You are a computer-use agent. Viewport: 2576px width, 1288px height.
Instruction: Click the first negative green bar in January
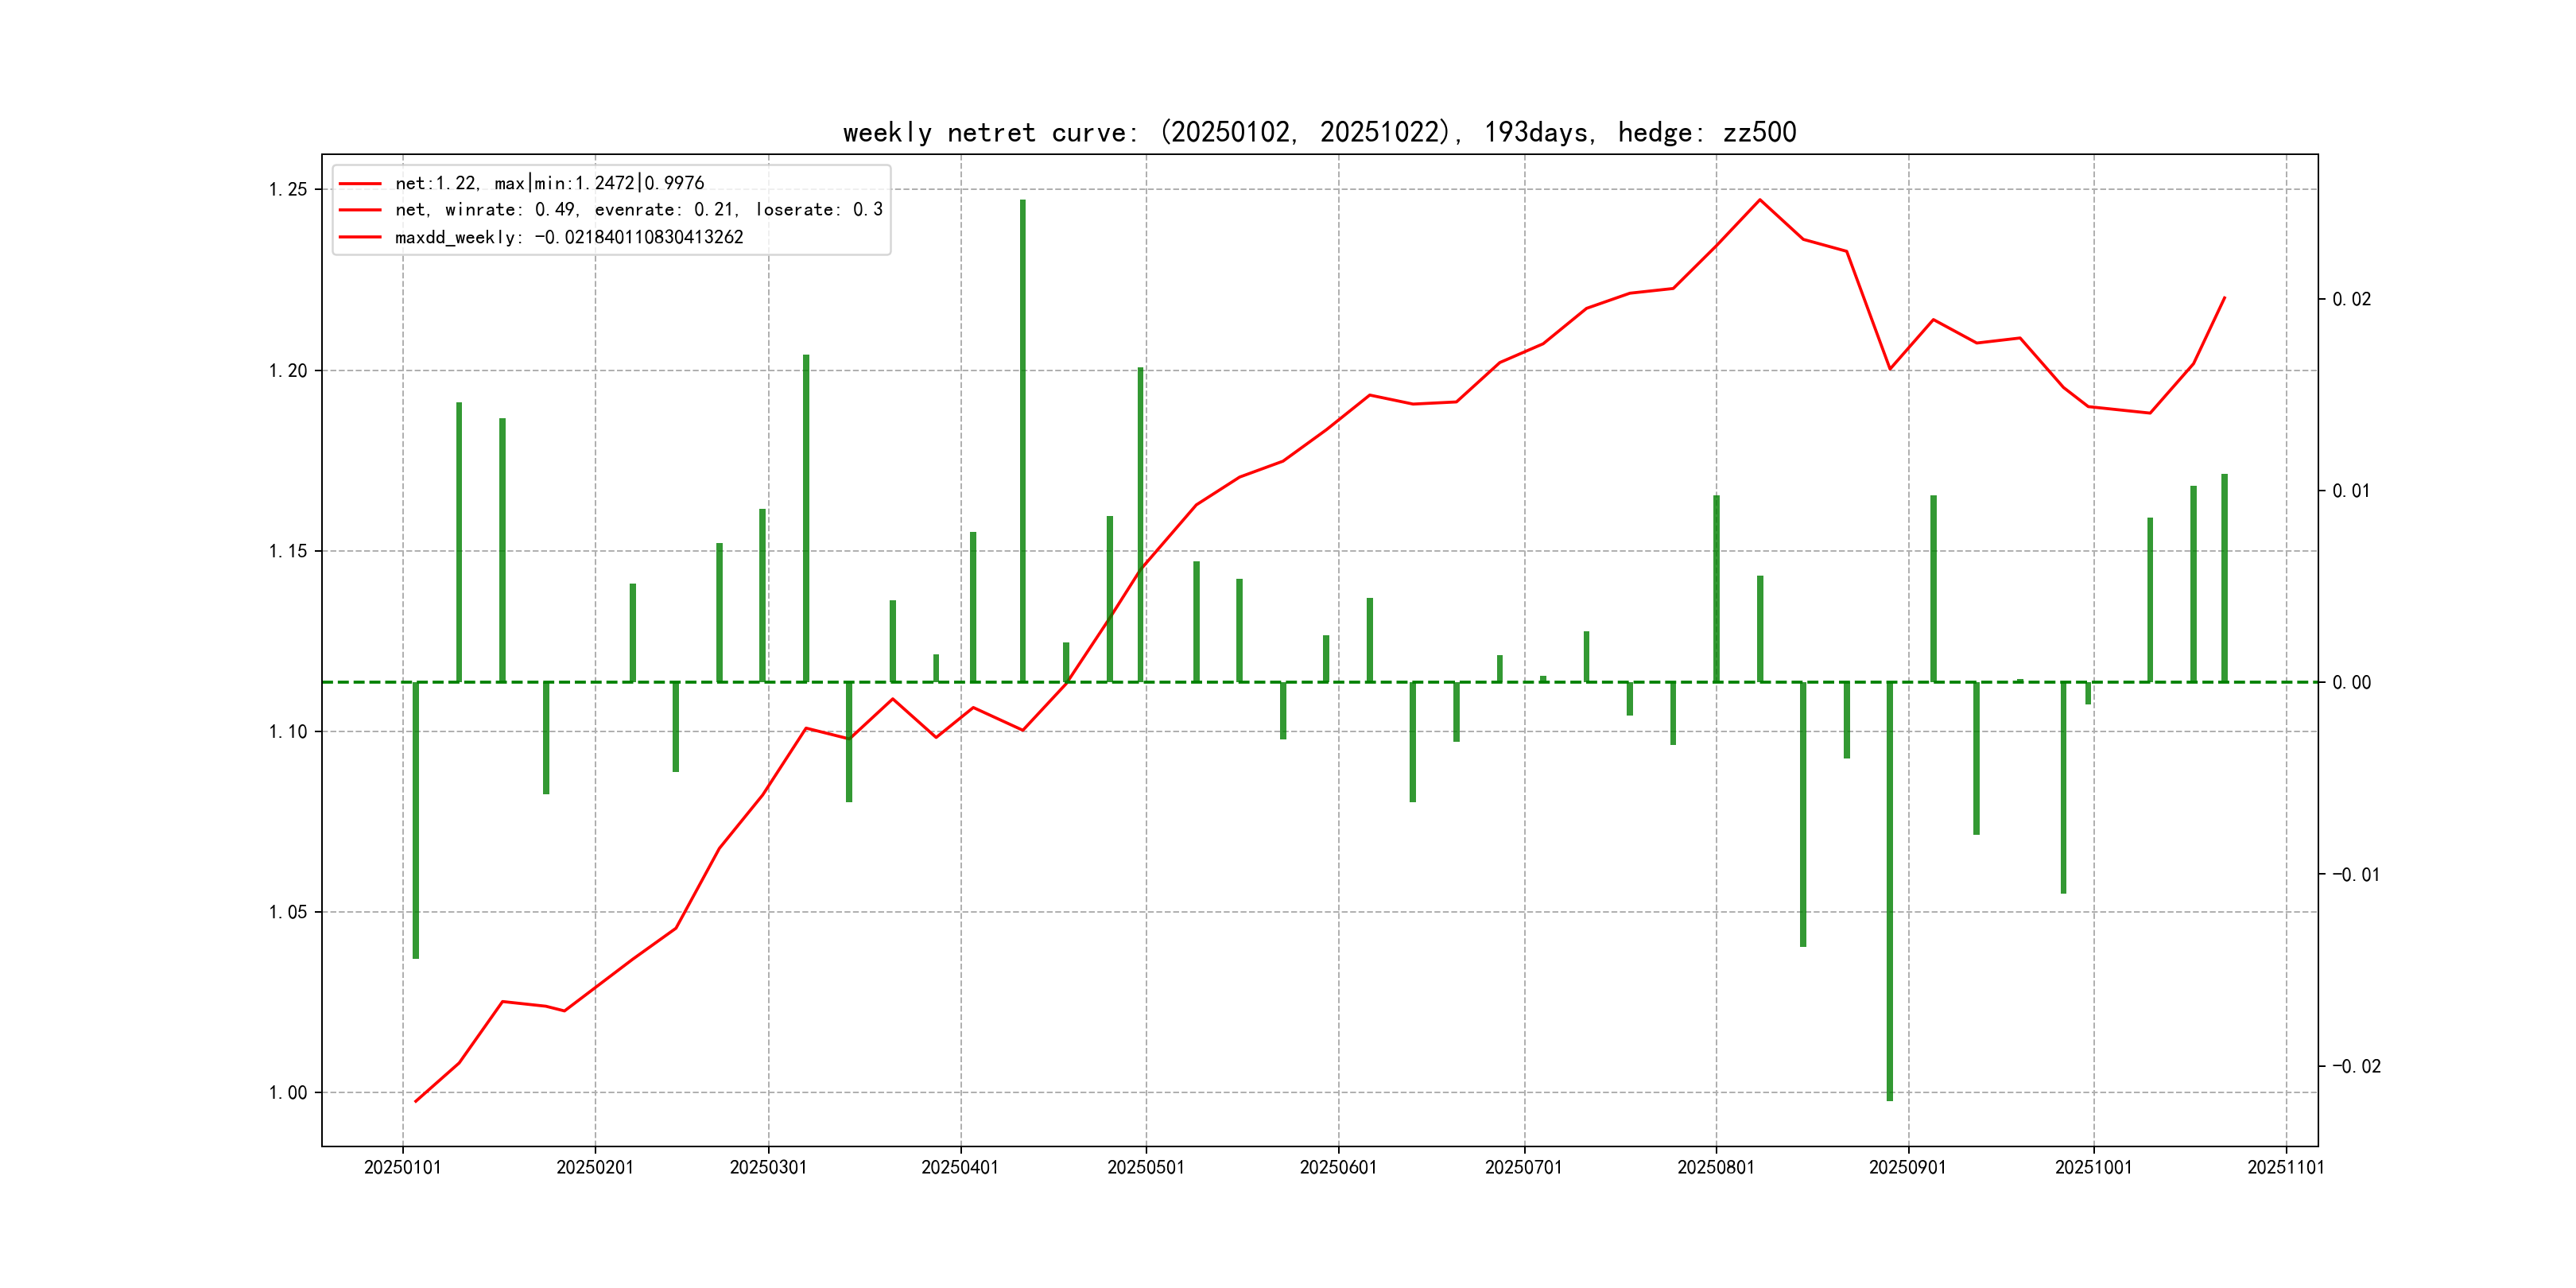416,820
